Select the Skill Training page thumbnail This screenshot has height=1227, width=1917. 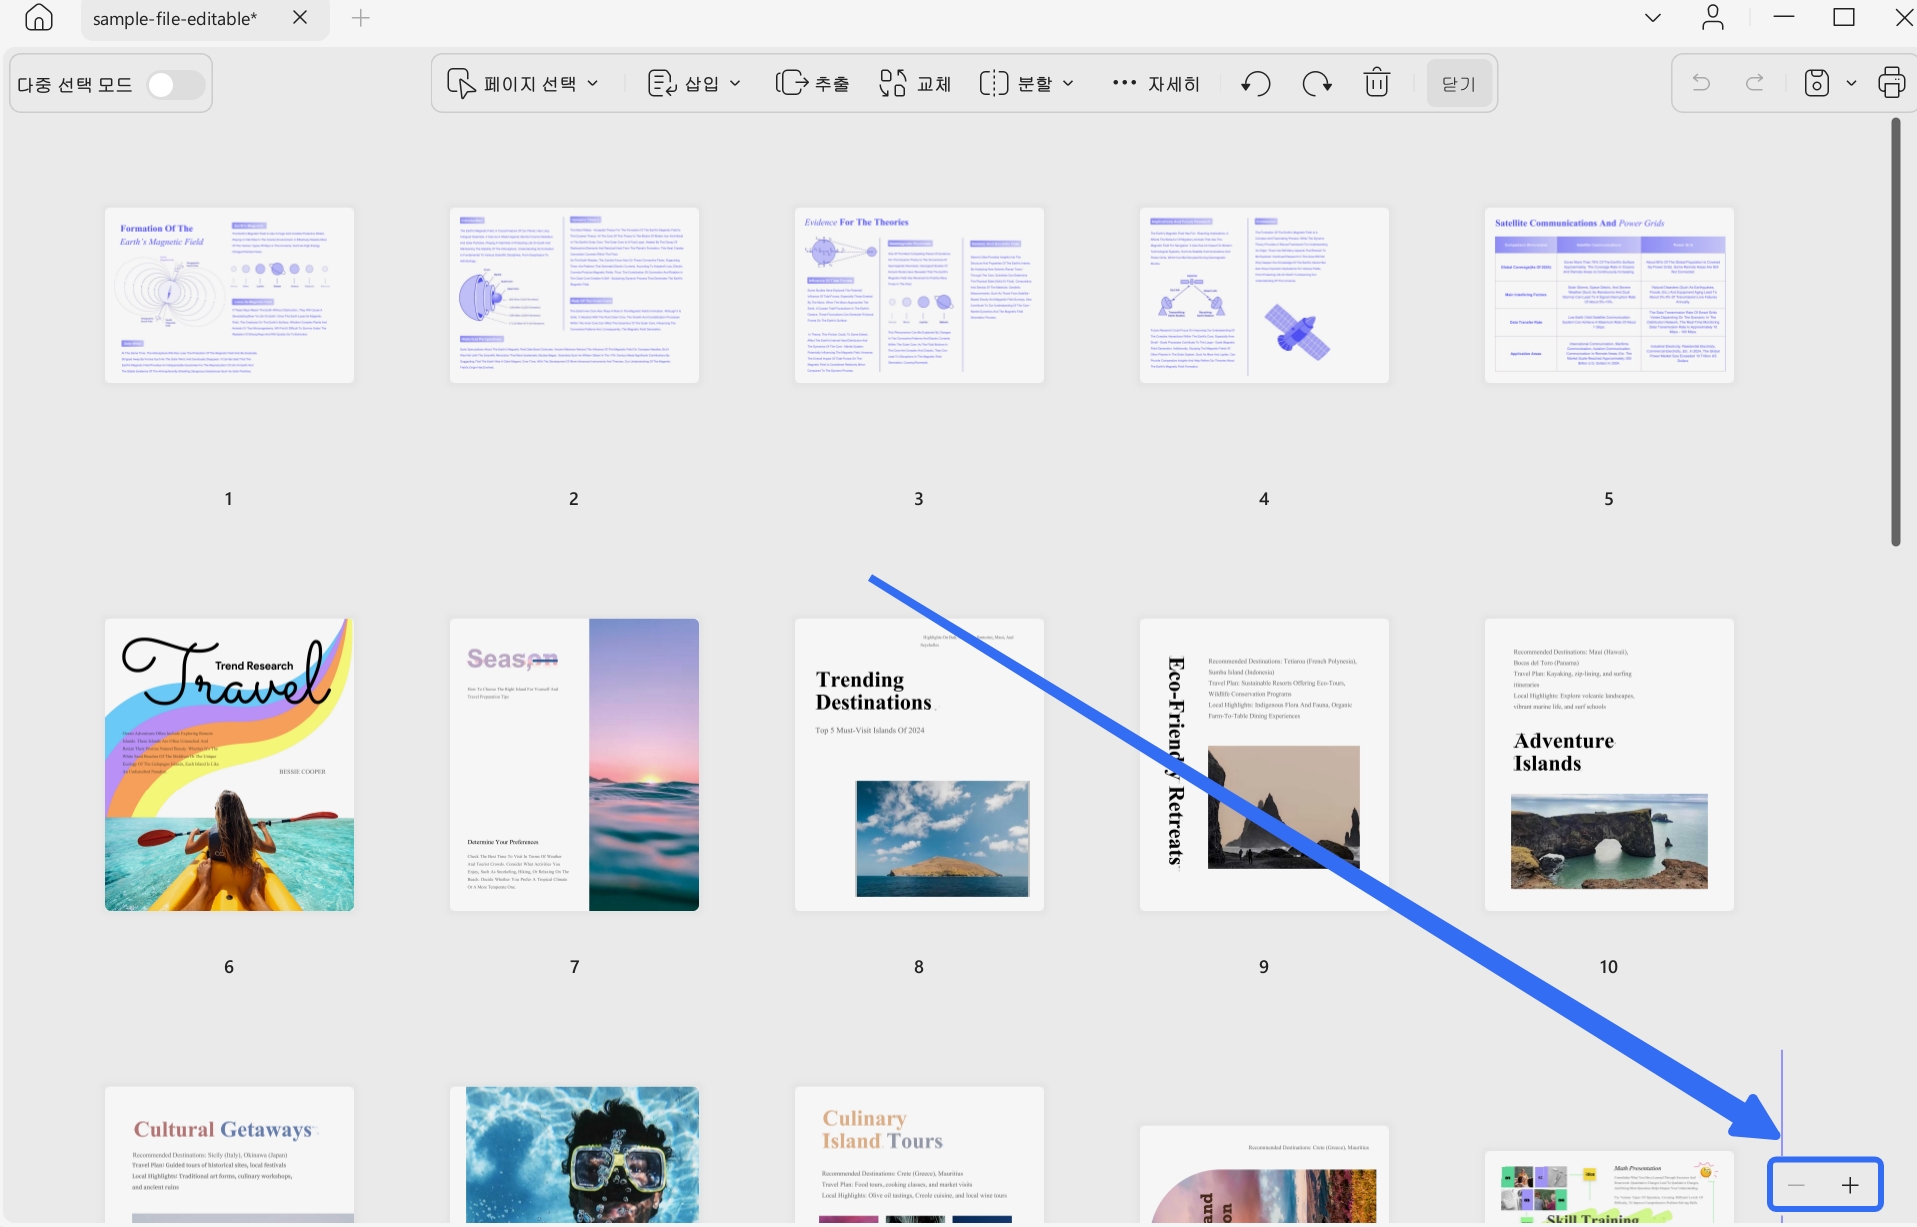[x=1609, y=1188]
